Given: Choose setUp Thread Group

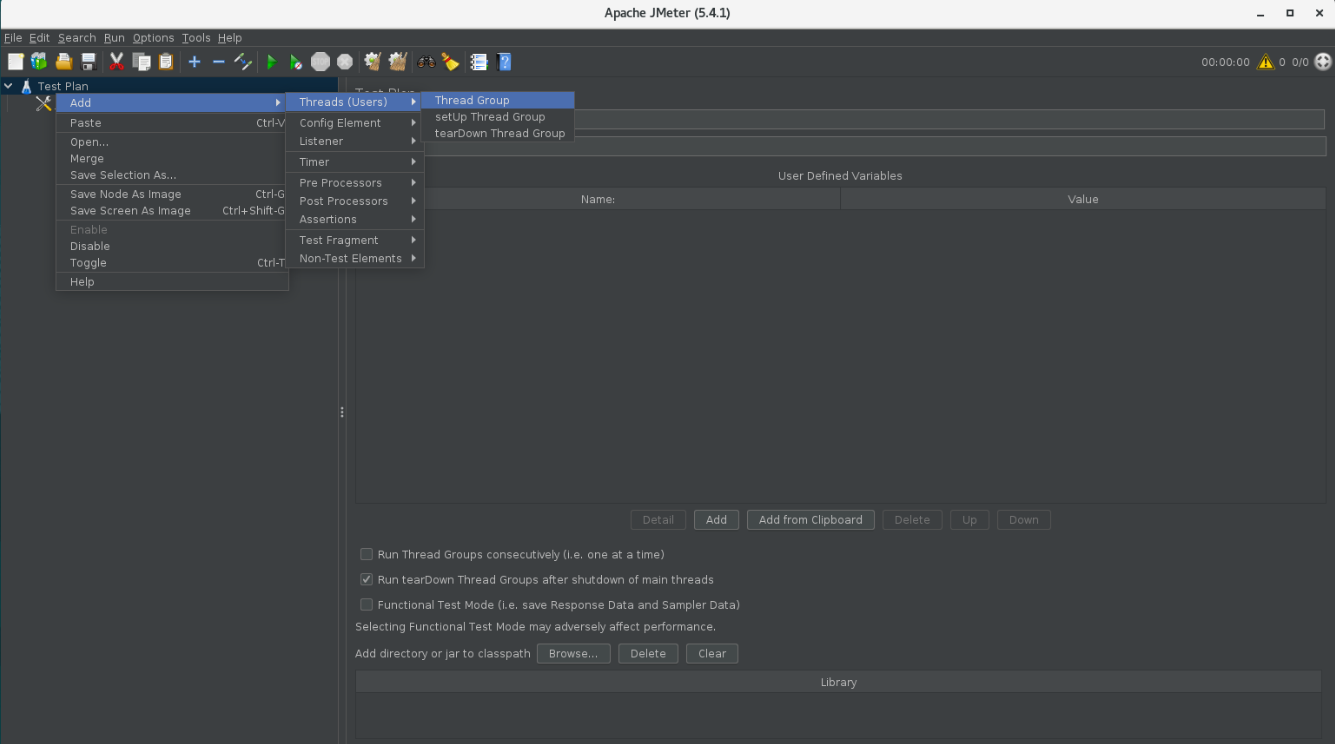Looking at the screenshot, I should (498, 117).
